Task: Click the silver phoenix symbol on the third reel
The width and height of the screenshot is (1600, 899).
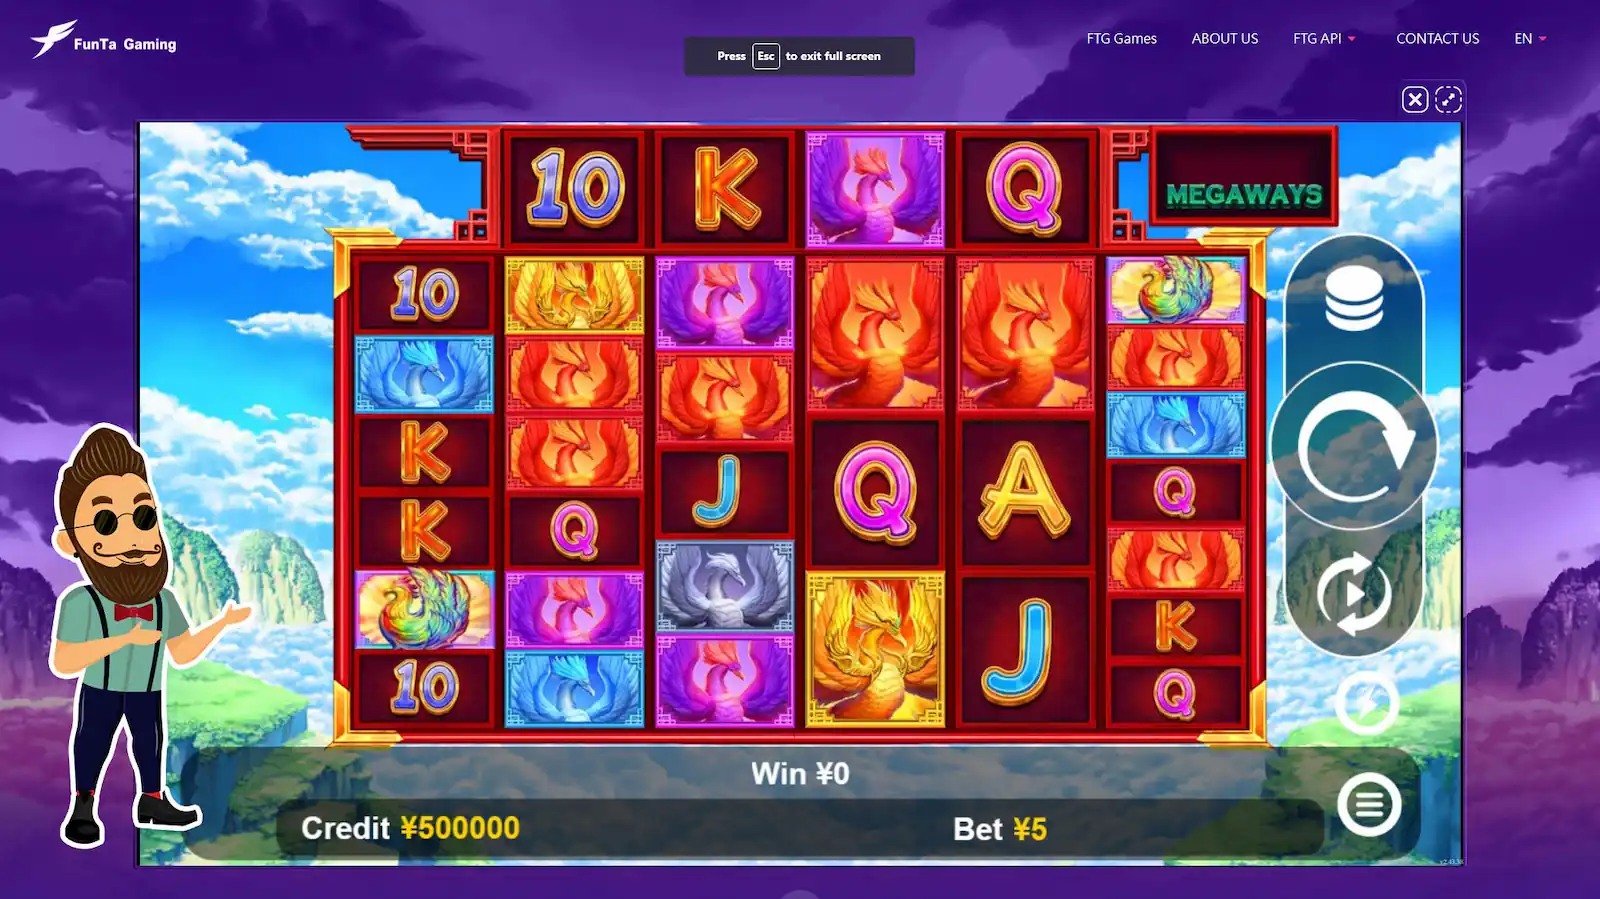Action: pyautogui.click(x=725, y=586)
